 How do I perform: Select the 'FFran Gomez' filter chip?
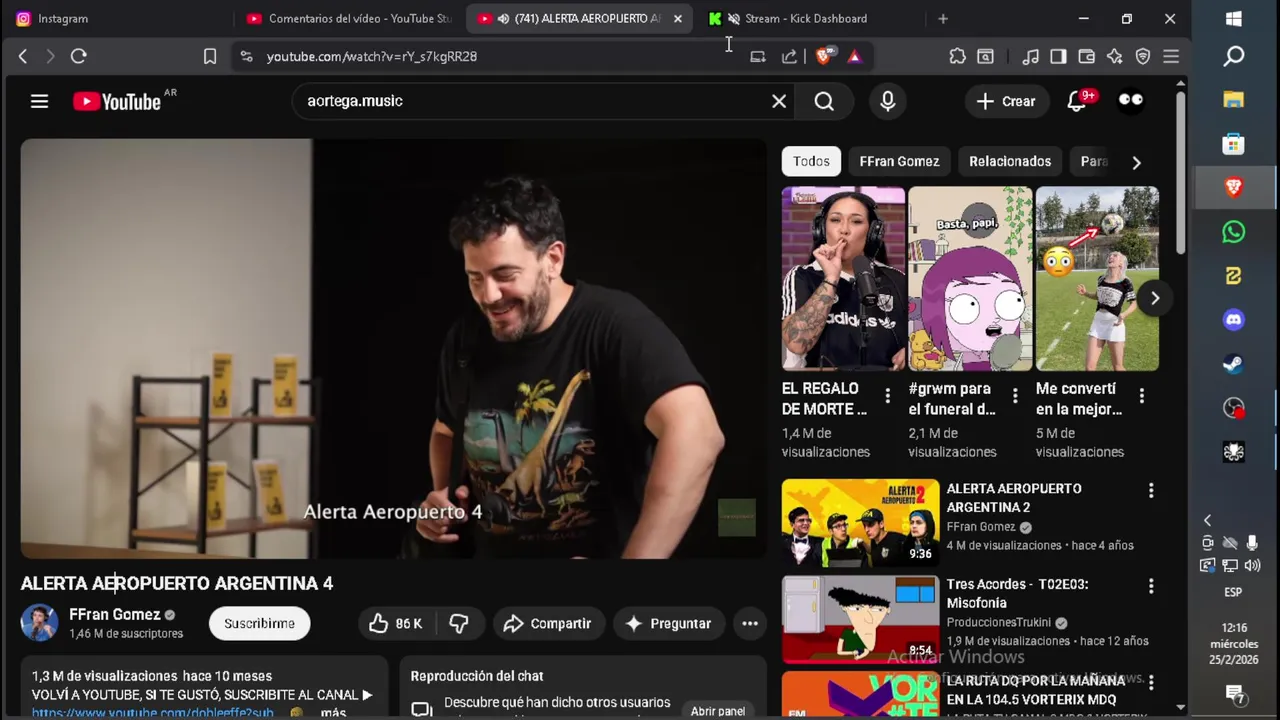(x=899, y=161)
